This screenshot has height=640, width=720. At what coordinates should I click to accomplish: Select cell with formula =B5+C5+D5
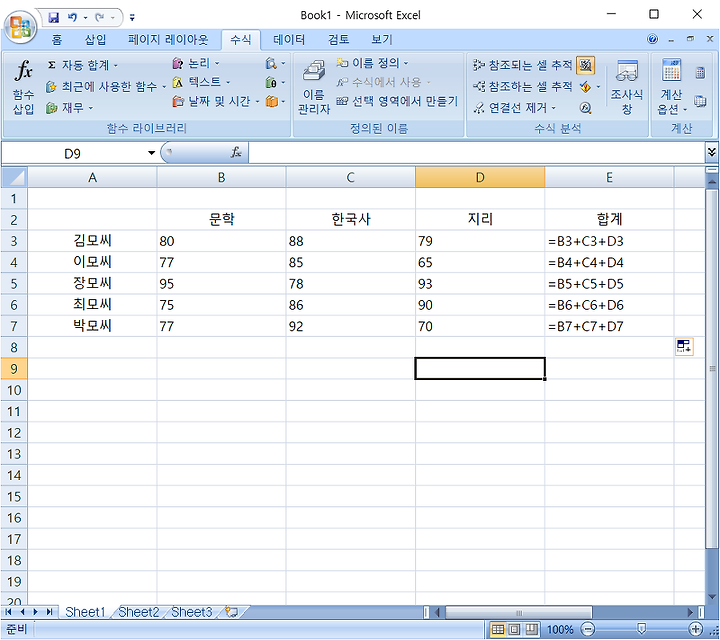point(609,284)
